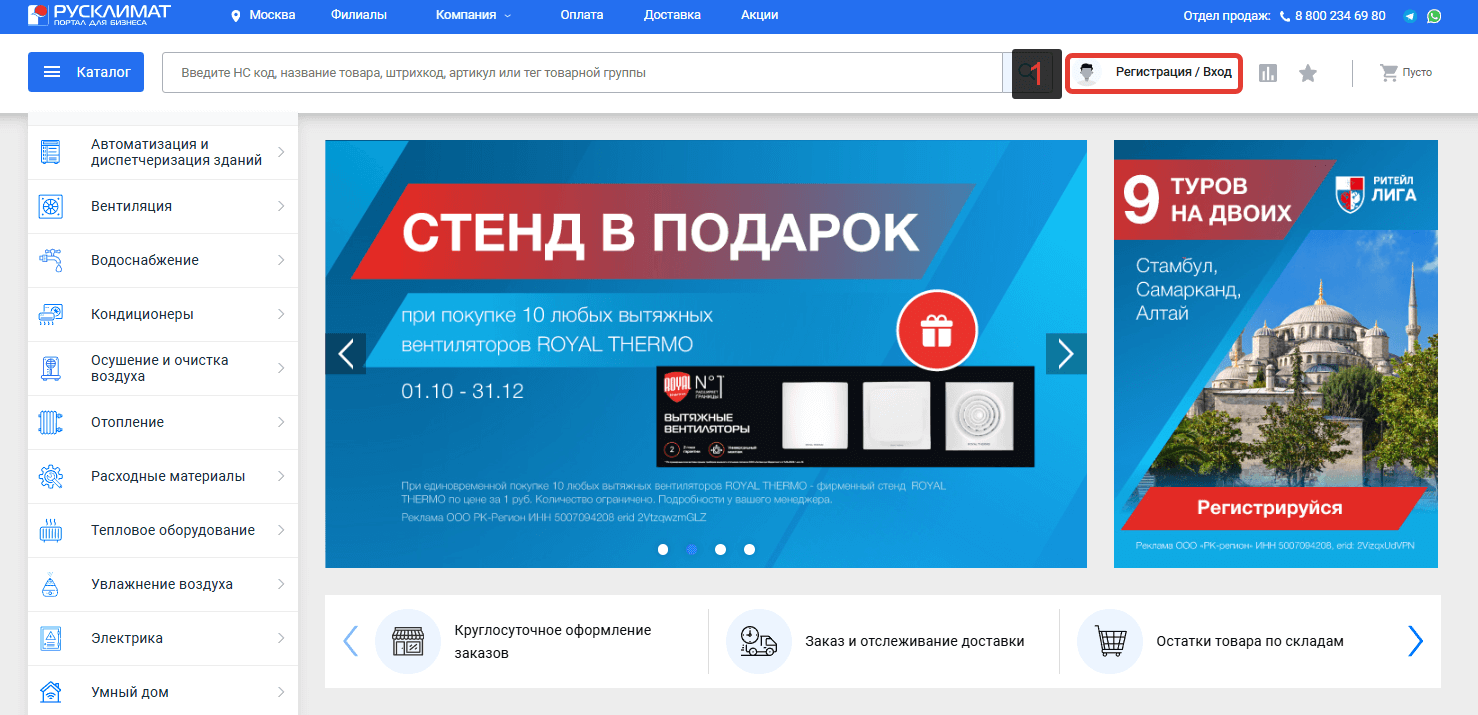
Task: Select the second banner slide dot
Action: 692,549
